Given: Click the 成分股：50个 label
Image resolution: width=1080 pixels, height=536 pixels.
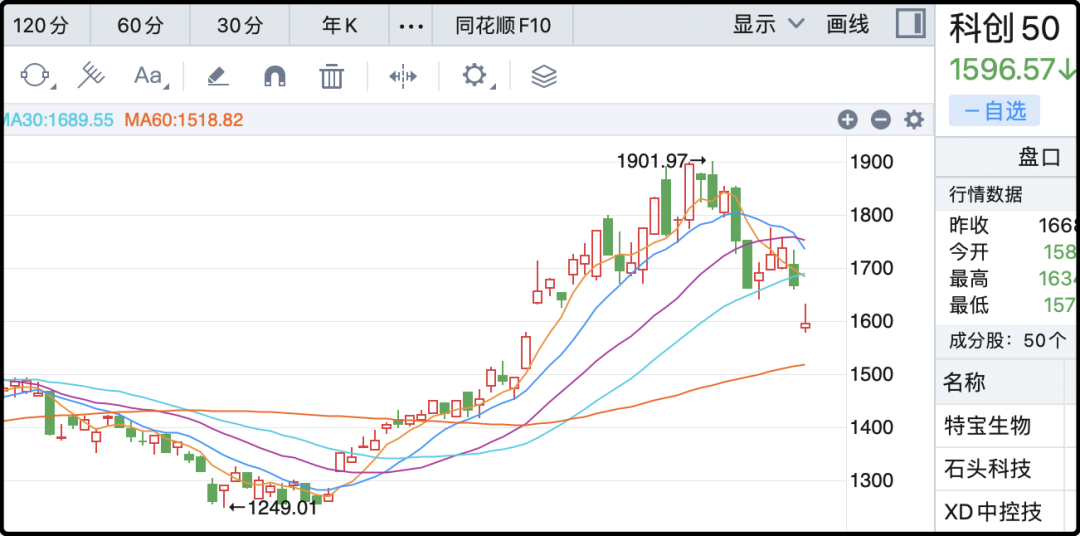Looking at the screenshot, I should point(1007,340).
